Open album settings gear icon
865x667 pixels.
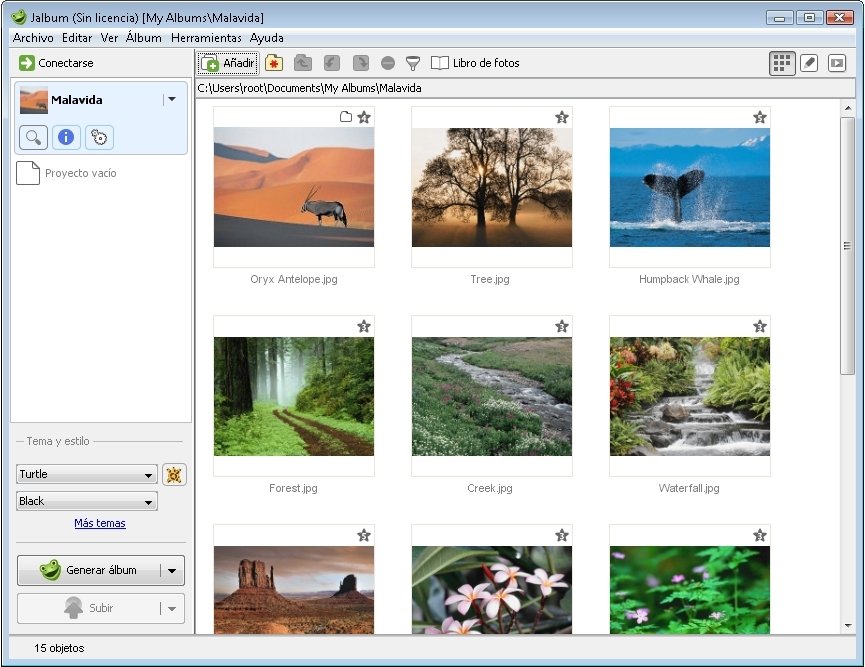(99, 137)
